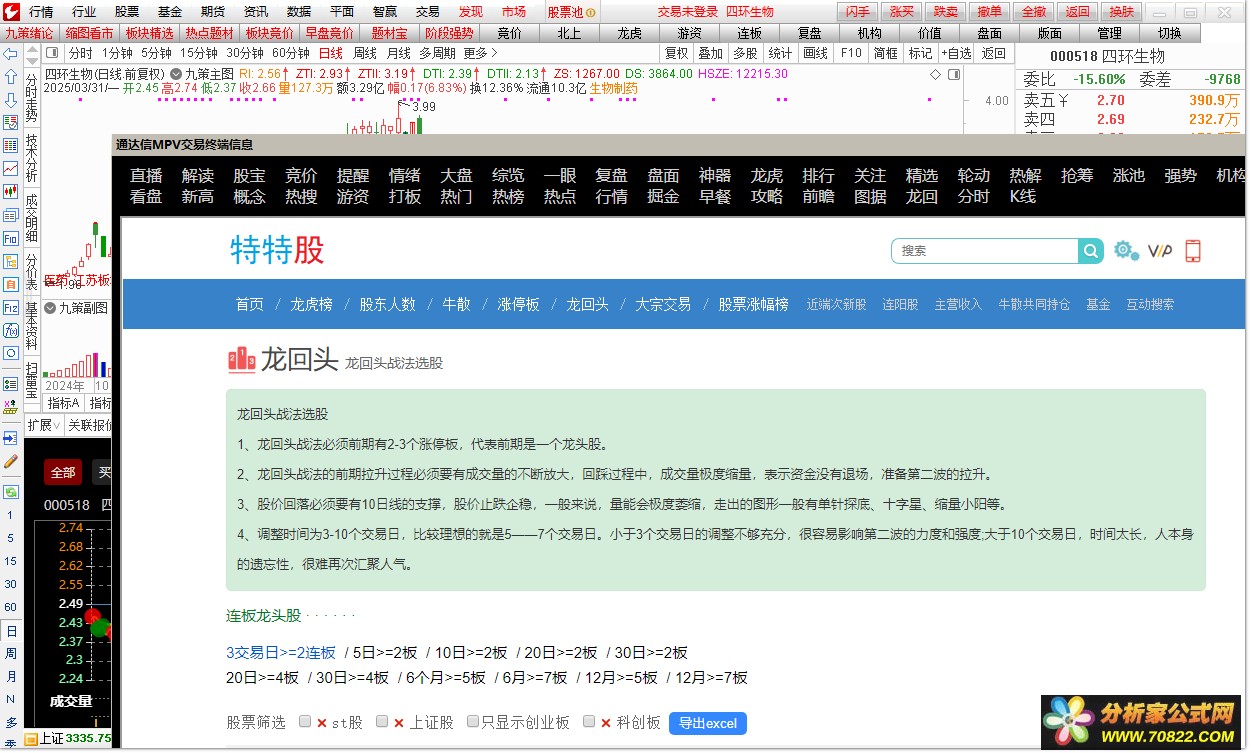Click the blue arrow import sidebar icon
1251x753 pixels.
10,438
